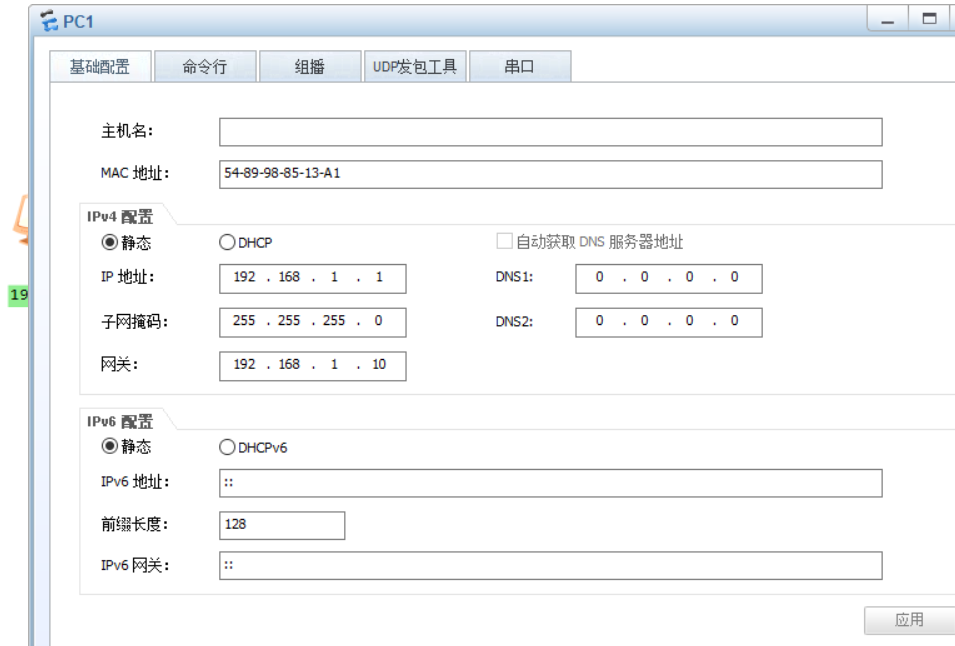This screenshot has height=646, width=955.
Task: Click the PC1 window title icon
Action: 49,21
